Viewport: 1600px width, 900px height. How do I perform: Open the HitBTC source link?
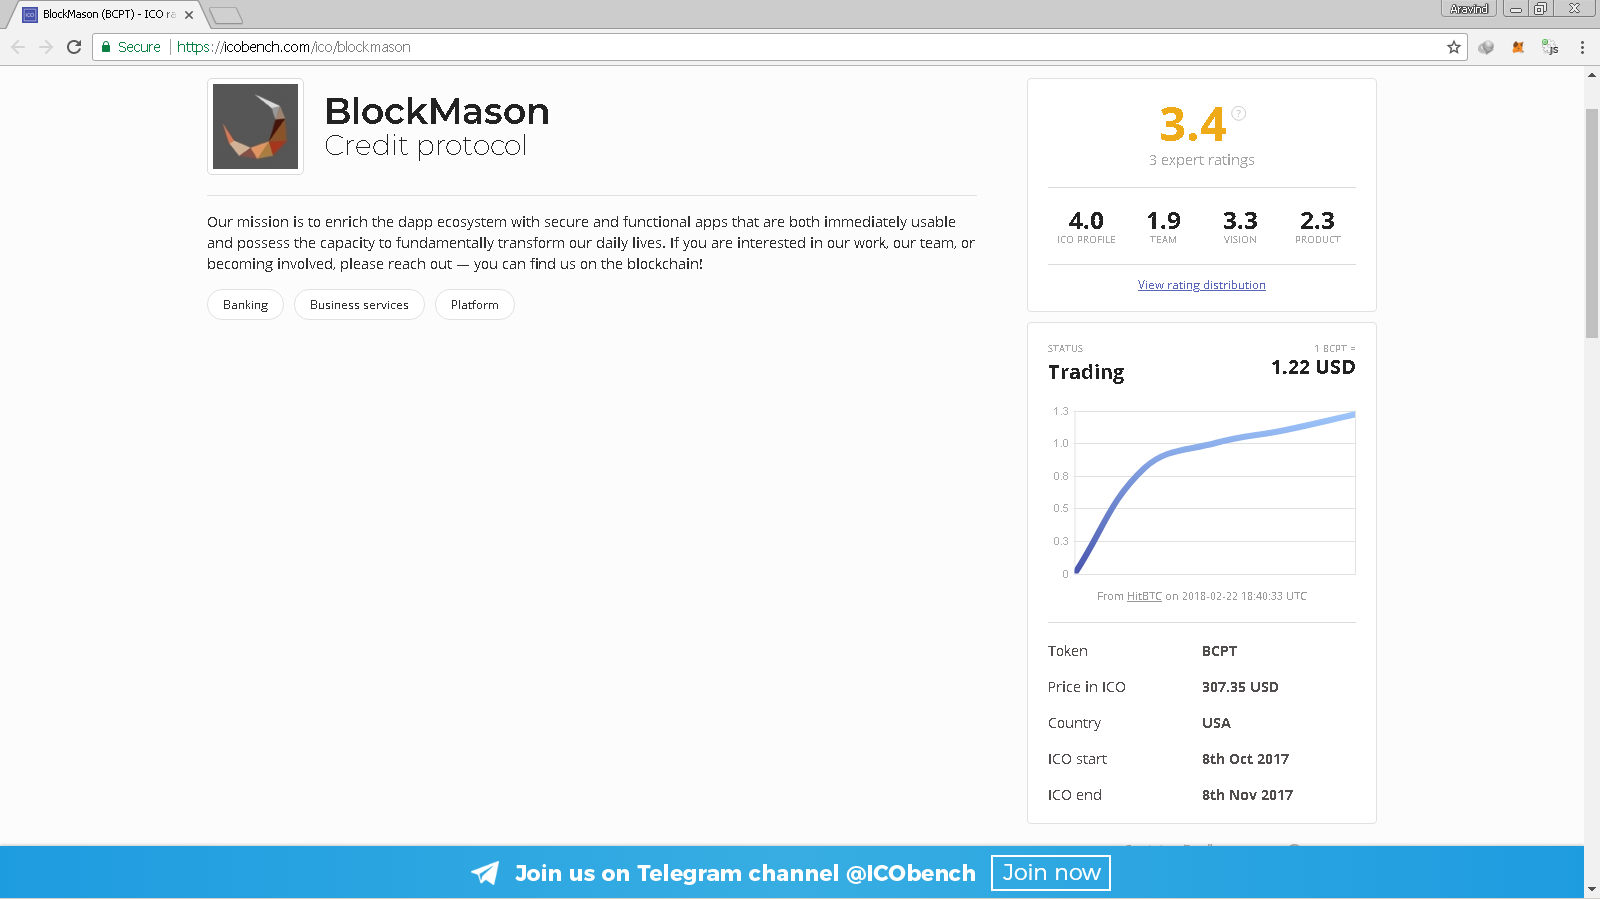[1144, 596]
